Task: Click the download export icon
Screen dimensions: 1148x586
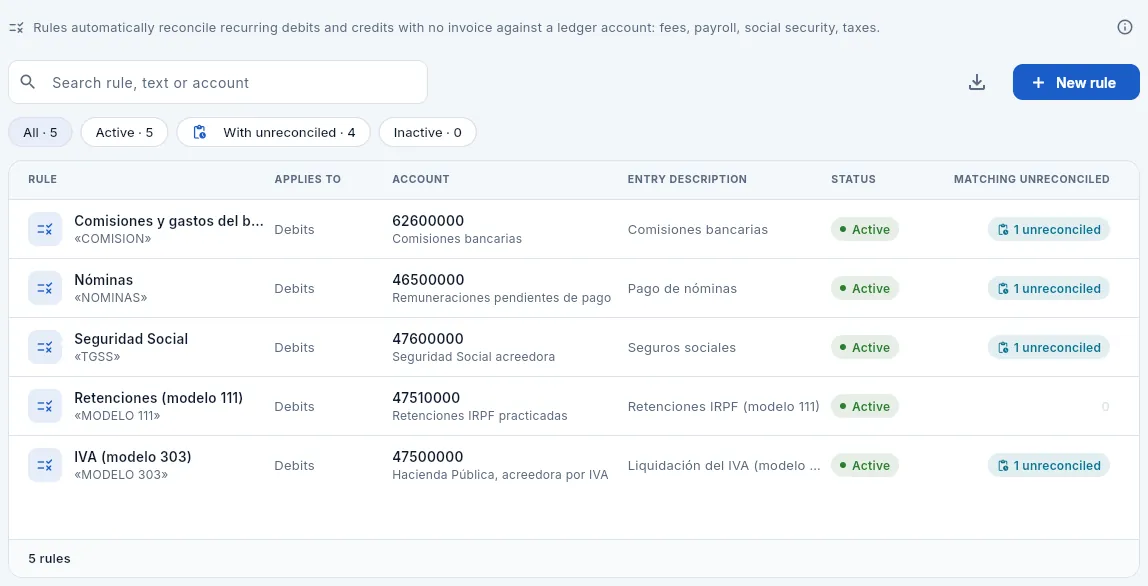Action: coord(977,82)
